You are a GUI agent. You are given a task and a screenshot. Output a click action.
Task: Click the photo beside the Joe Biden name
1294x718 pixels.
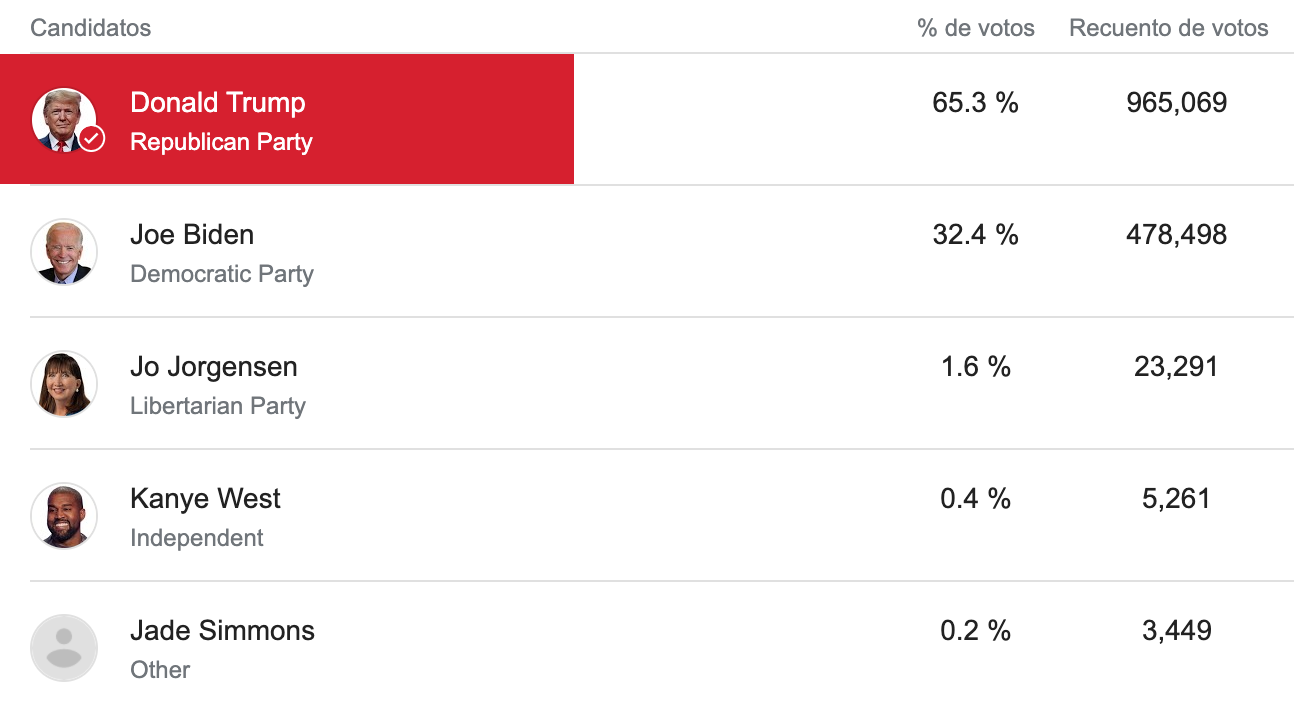pos(64,251)
